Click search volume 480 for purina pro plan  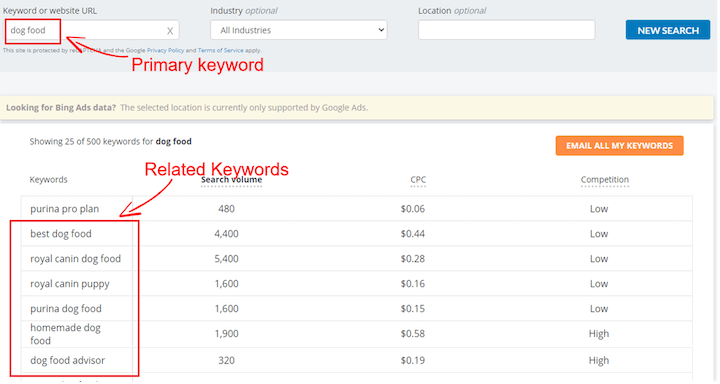226,209
